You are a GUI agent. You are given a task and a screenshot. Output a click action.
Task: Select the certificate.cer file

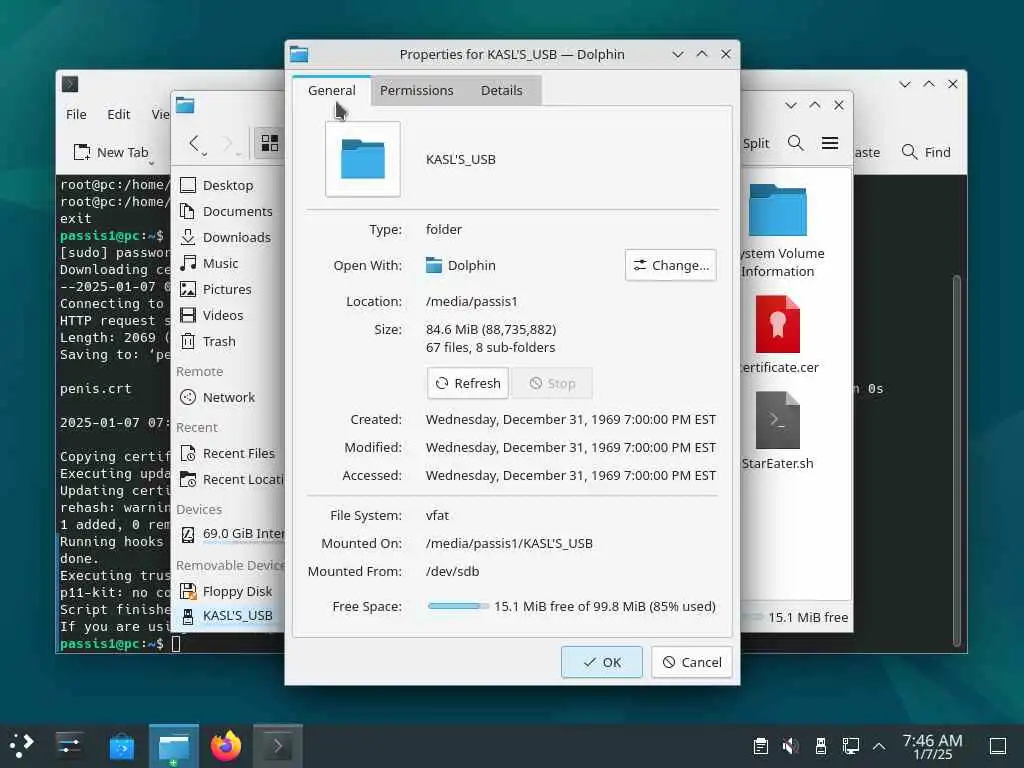778,334
